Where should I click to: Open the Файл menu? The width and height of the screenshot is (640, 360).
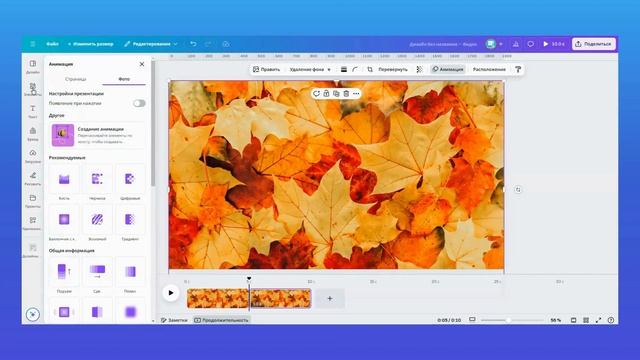[x=52, y=44]
